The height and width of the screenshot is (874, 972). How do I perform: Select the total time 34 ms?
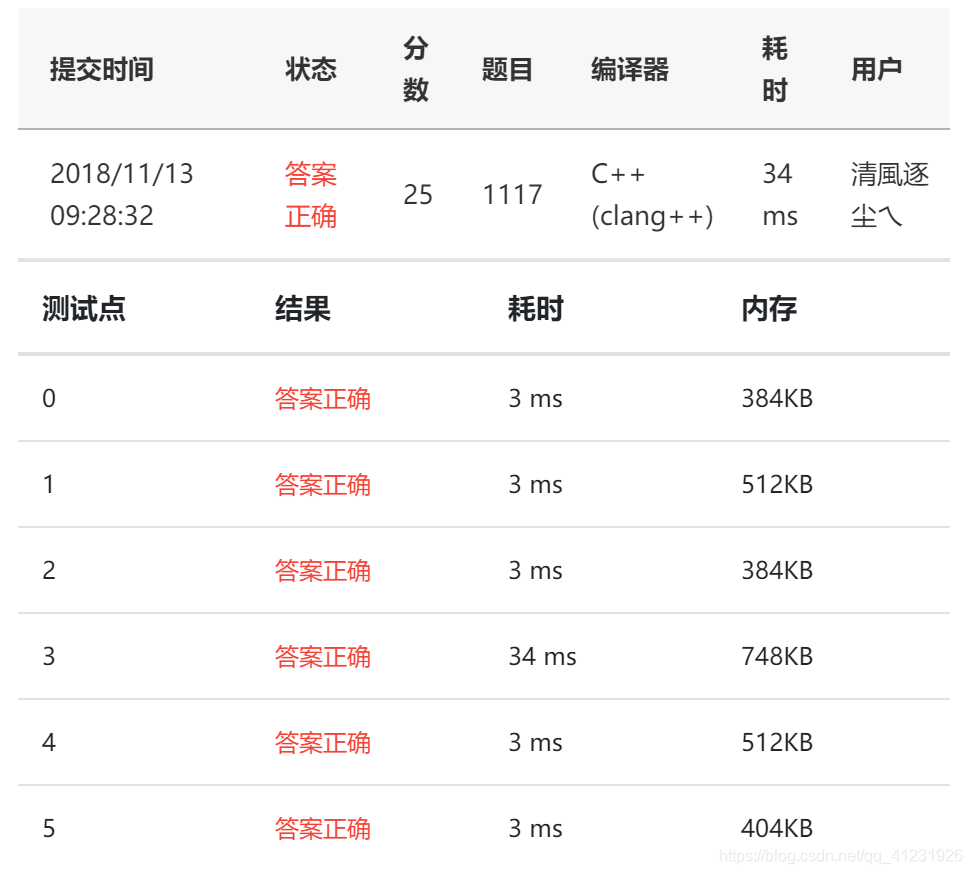coord(780,195)
